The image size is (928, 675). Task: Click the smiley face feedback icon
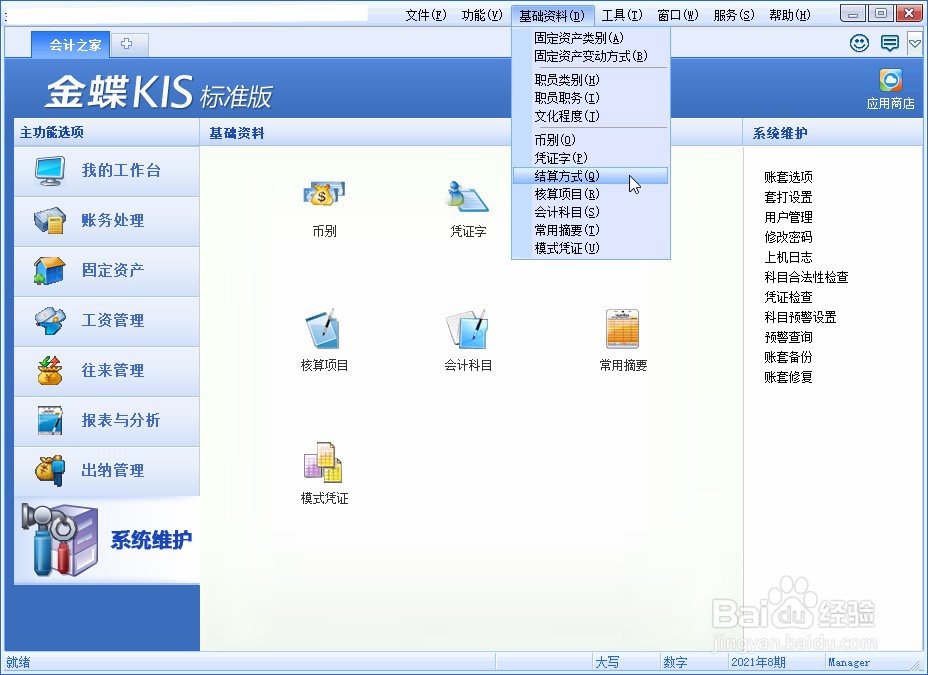tap(859, 43)
